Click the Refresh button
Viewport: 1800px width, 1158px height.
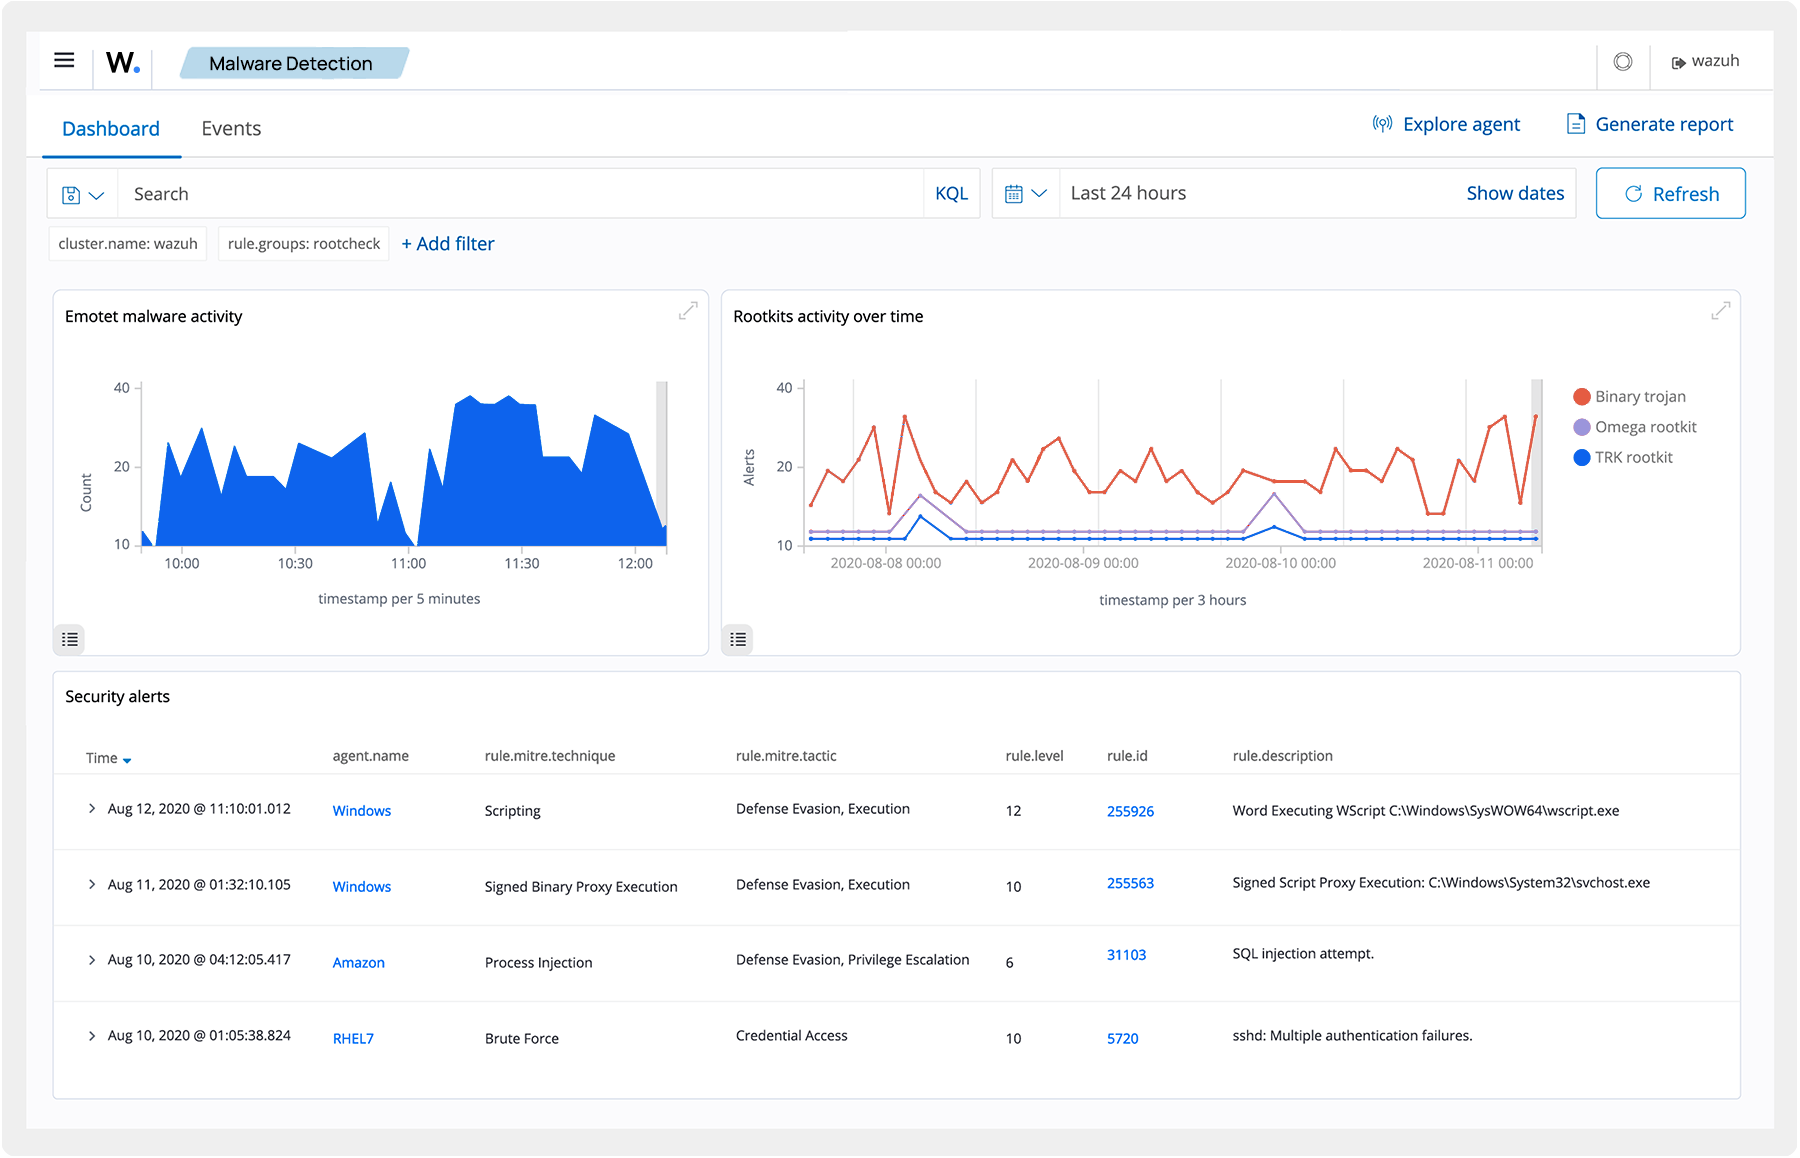[1670, 193]
